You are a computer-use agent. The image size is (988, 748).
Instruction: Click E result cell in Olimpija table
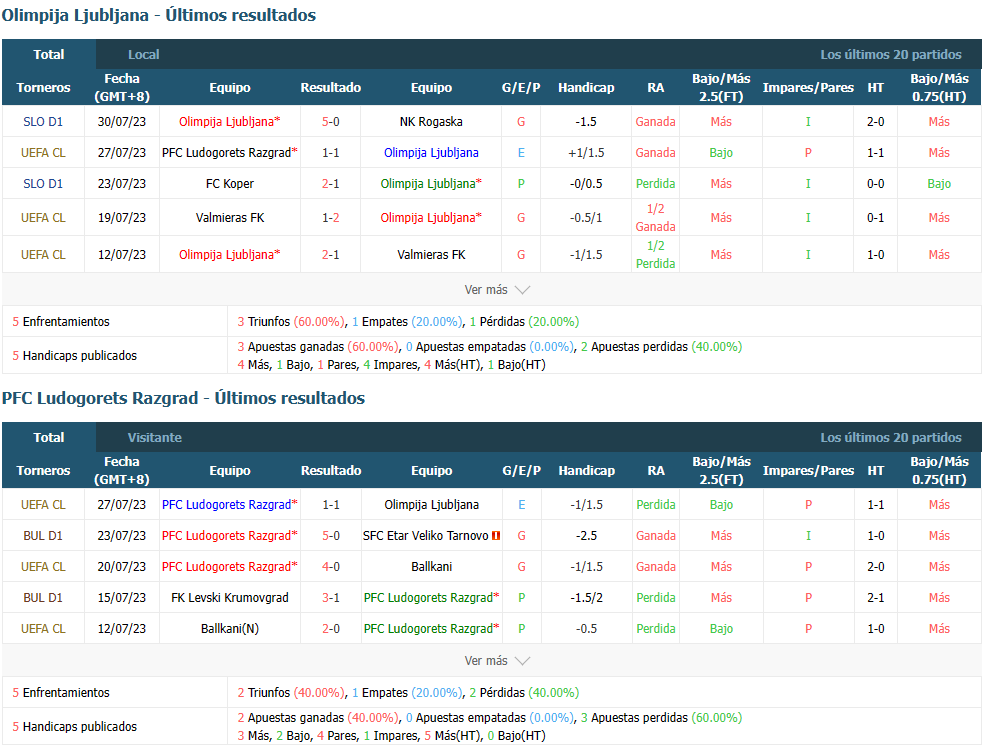coord(521,152)
